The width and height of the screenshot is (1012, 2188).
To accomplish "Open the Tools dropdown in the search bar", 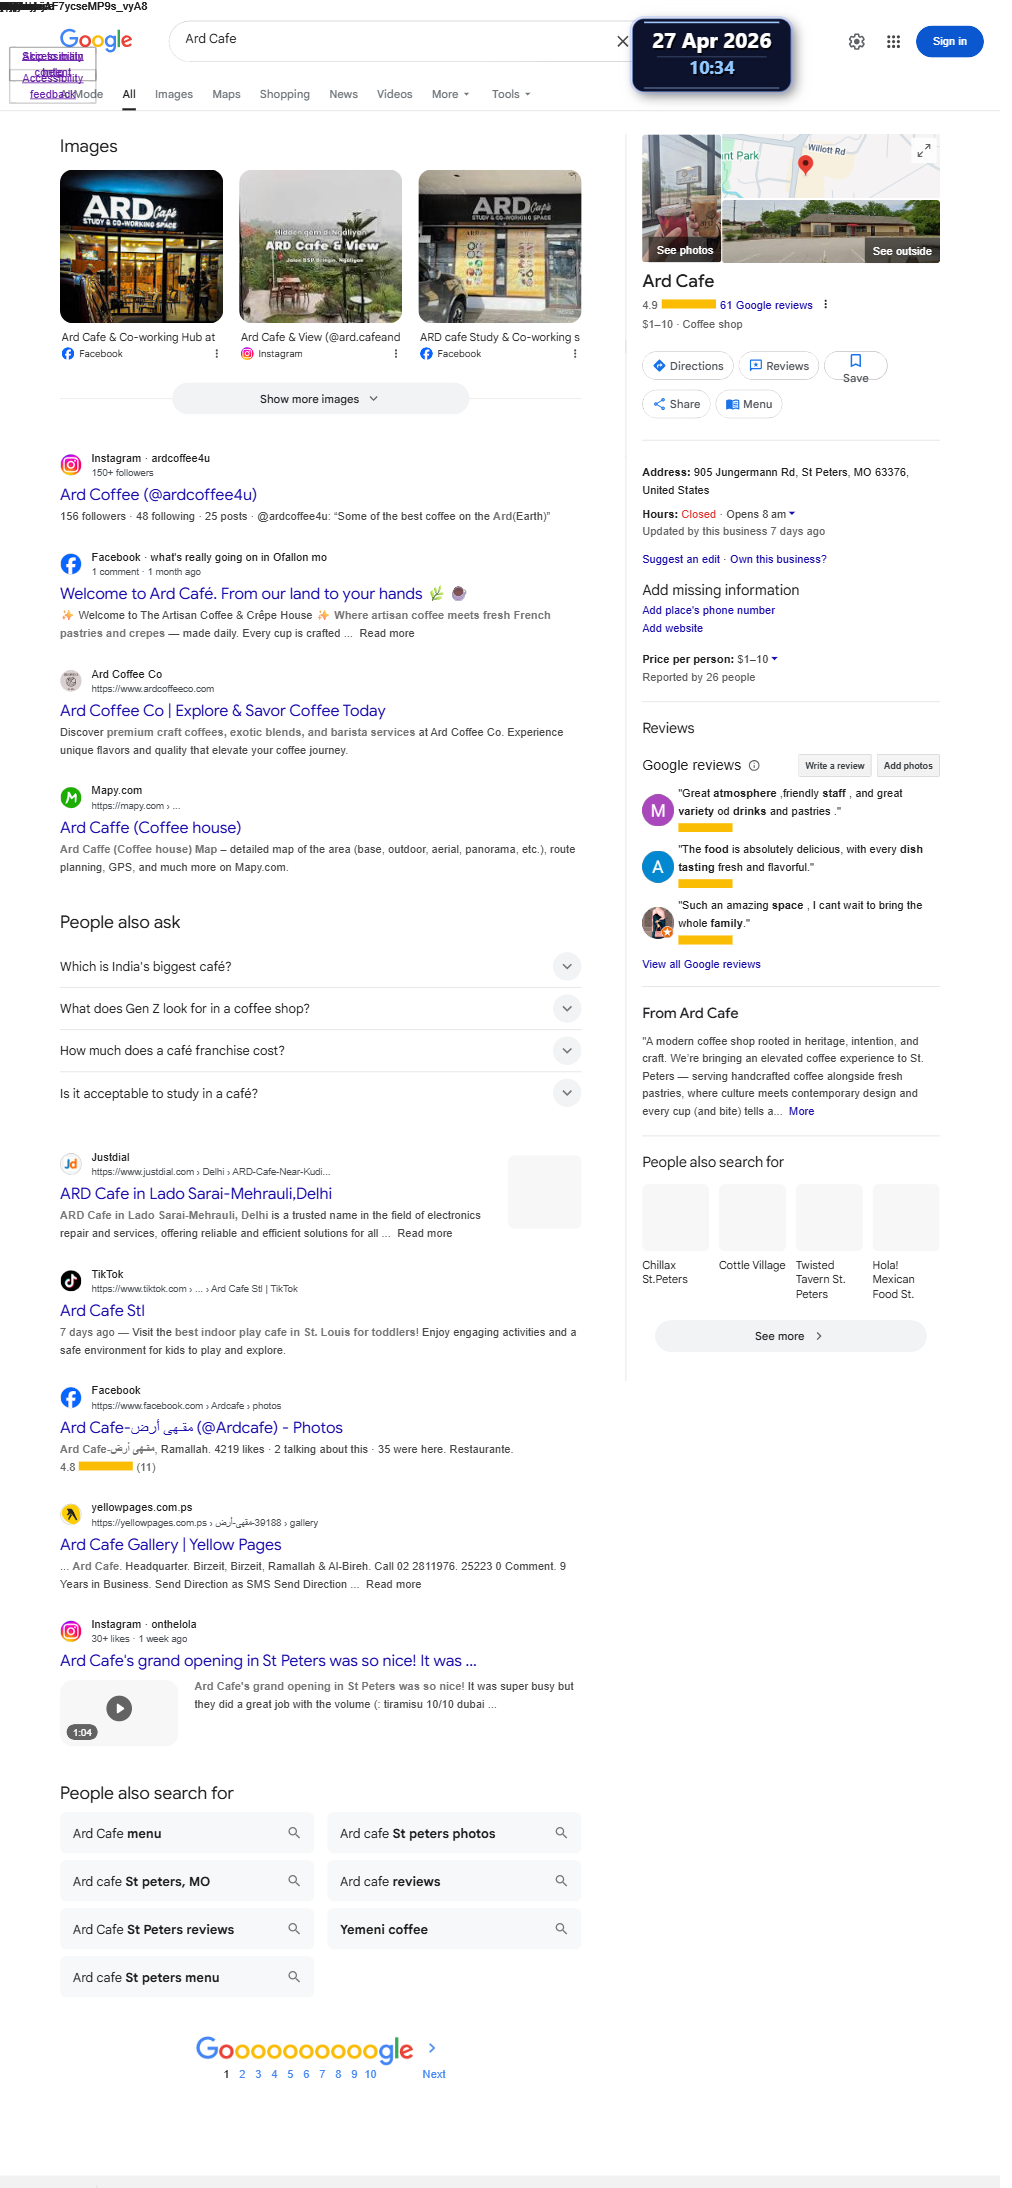I will (x=511, y=94).
